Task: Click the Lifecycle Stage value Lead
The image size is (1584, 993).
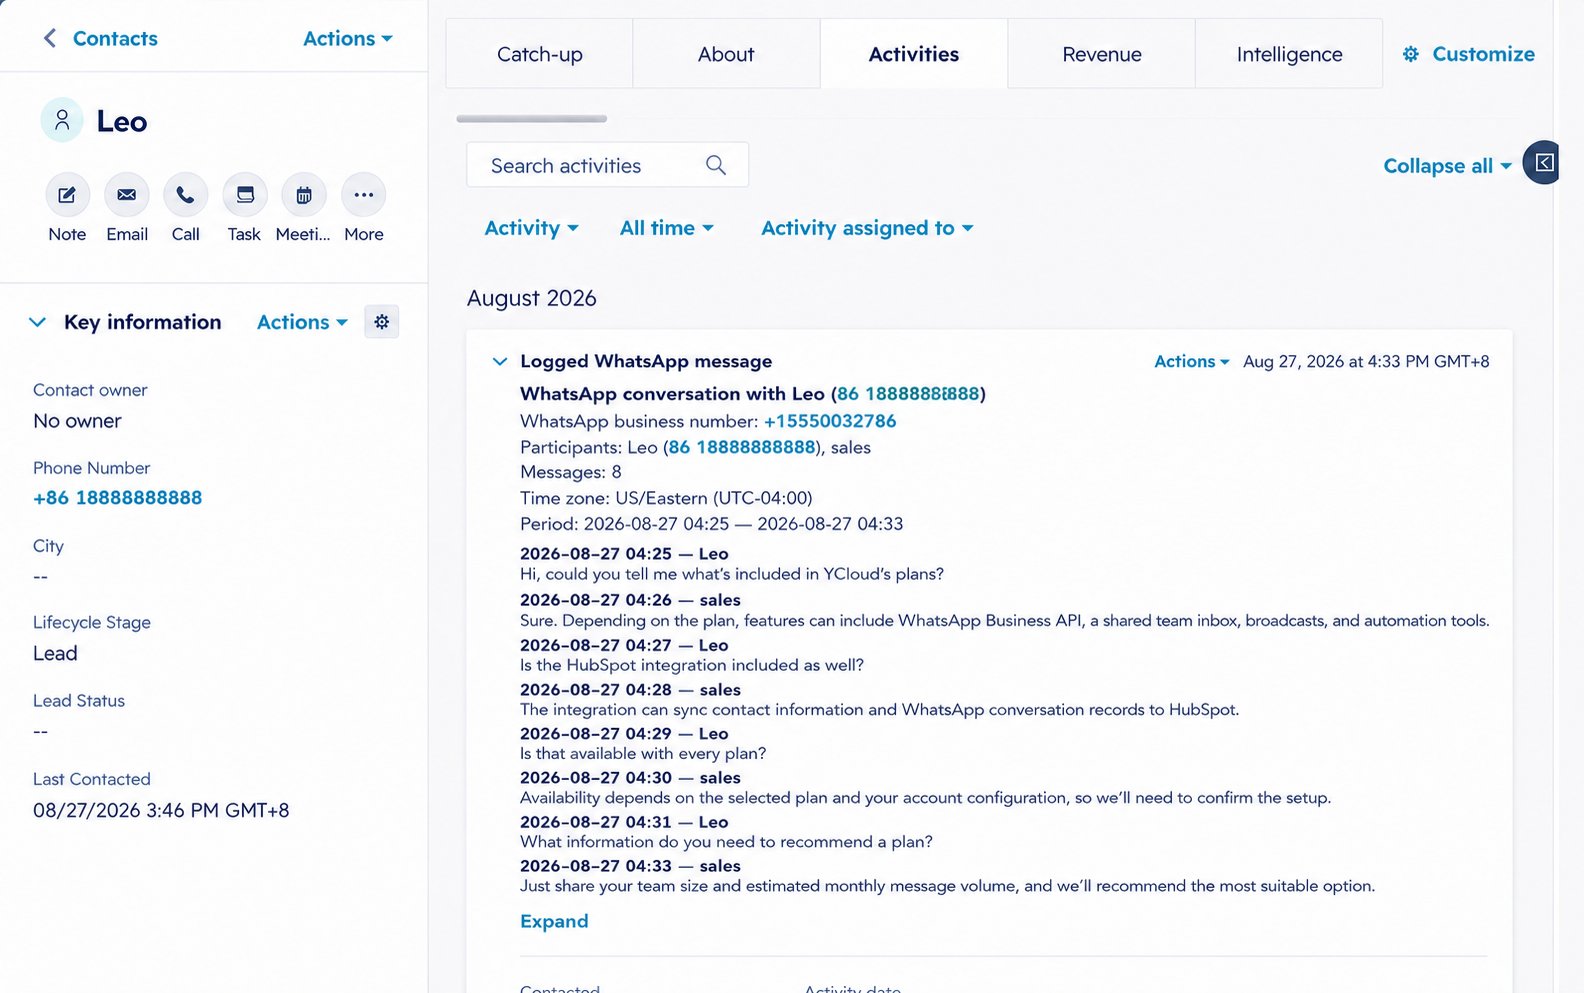Action: (x=55, y=653)
